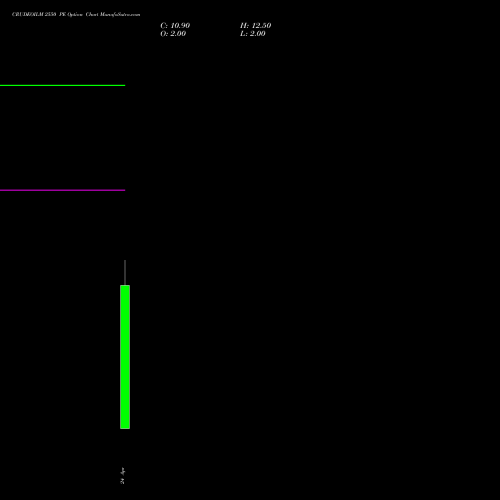
Task: Click the green candlestick body
Action: click(125, 357)
